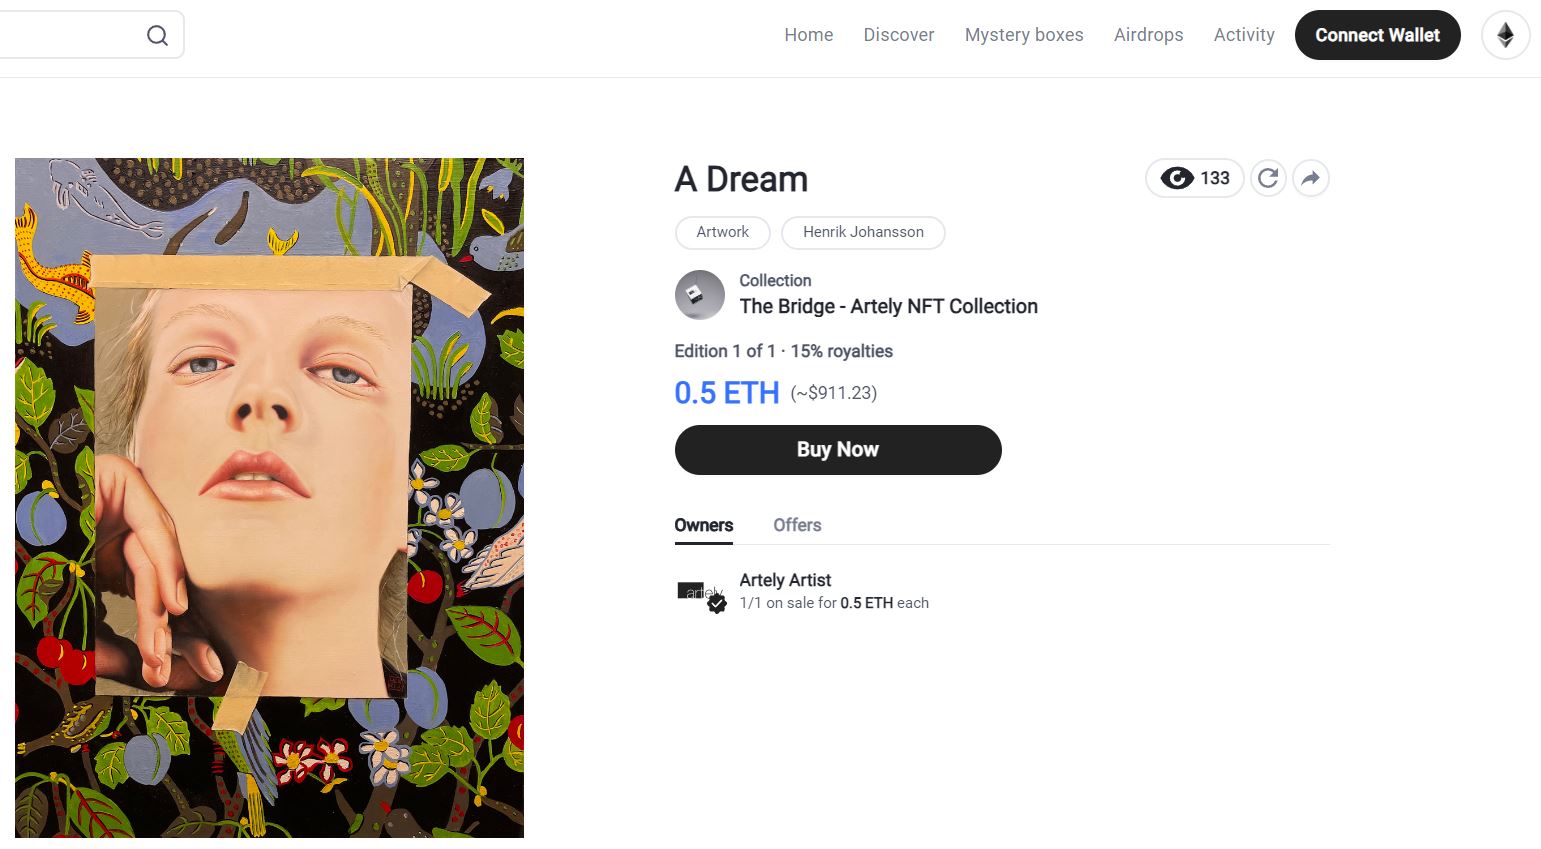Click the Henrik Johansson tag
Viewport: 1541px width, 849px height.
pyautogui.click(x=862, y=232)
